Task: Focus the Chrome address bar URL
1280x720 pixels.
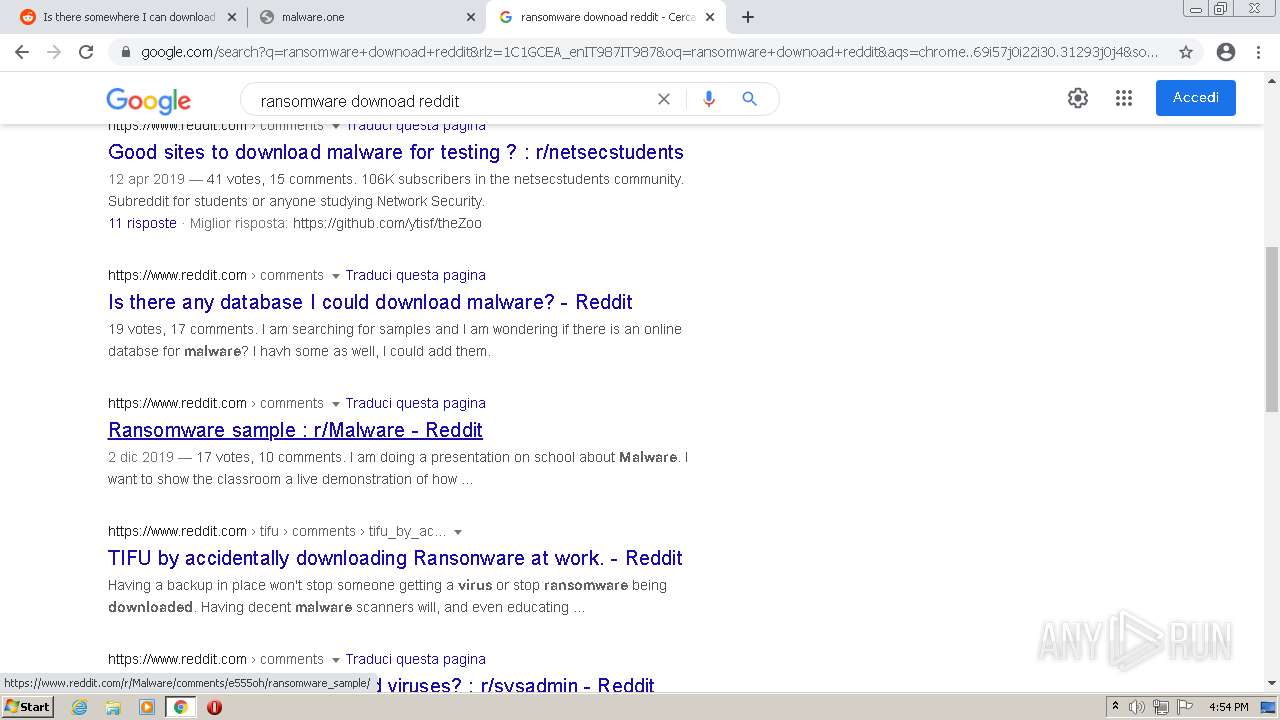Action: 650,52
